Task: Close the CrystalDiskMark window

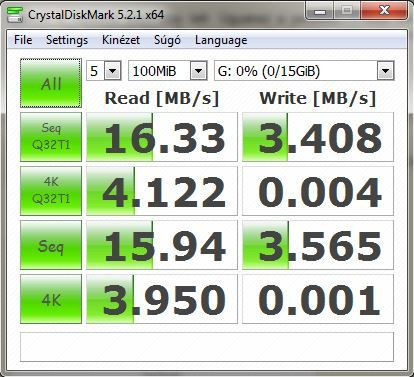Action: click(x=384, y=11)
